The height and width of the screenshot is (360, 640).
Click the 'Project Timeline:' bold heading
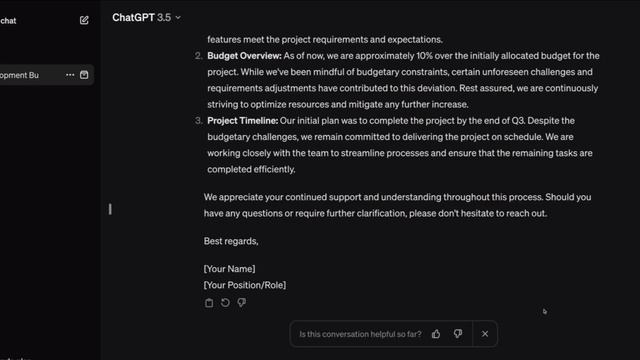pos(242,121)
